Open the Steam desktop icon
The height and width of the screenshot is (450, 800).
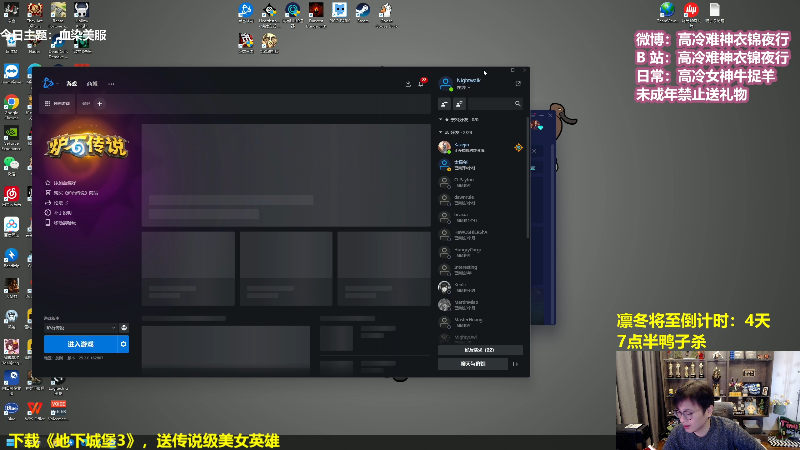[x=363, y=13]
